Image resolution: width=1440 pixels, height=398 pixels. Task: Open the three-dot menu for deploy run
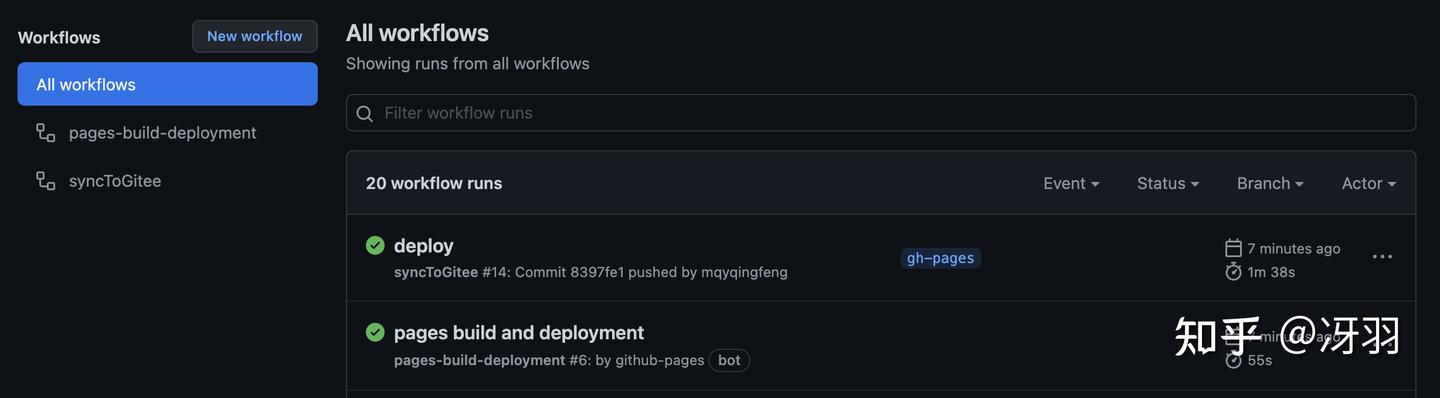click(x=1382, y=257)
